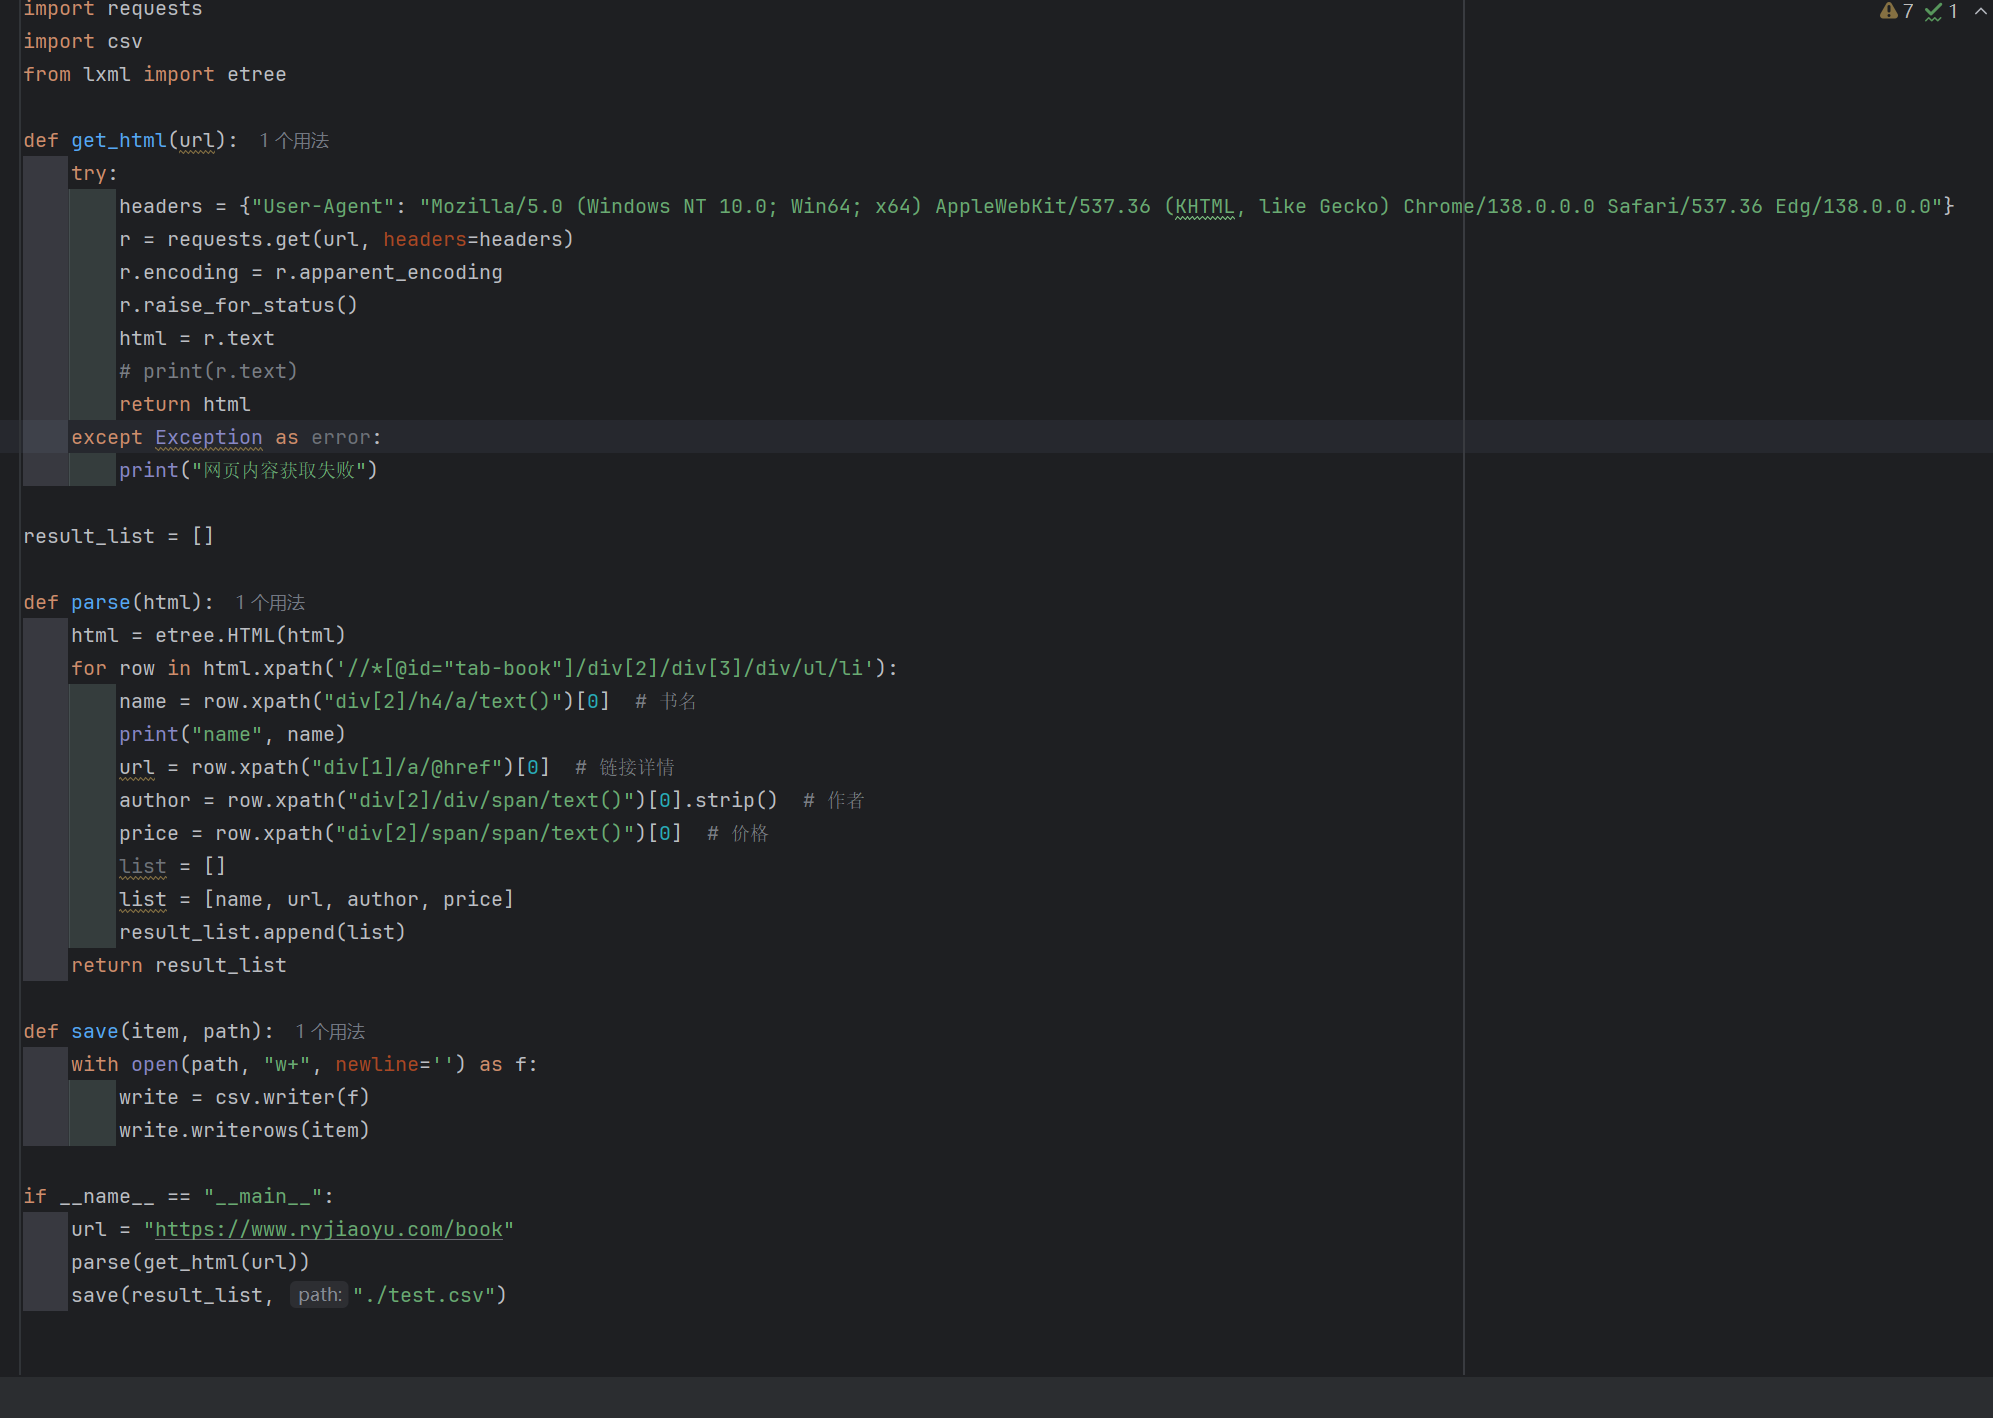The width and height of the screenshot is (1993, 1418).
Task: Click the save function name definition
Action: pos(94,1032)
